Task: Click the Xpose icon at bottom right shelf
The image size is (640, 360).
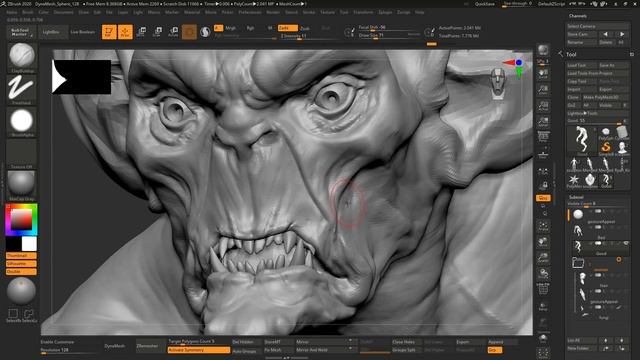Action: tap(543, 353)
